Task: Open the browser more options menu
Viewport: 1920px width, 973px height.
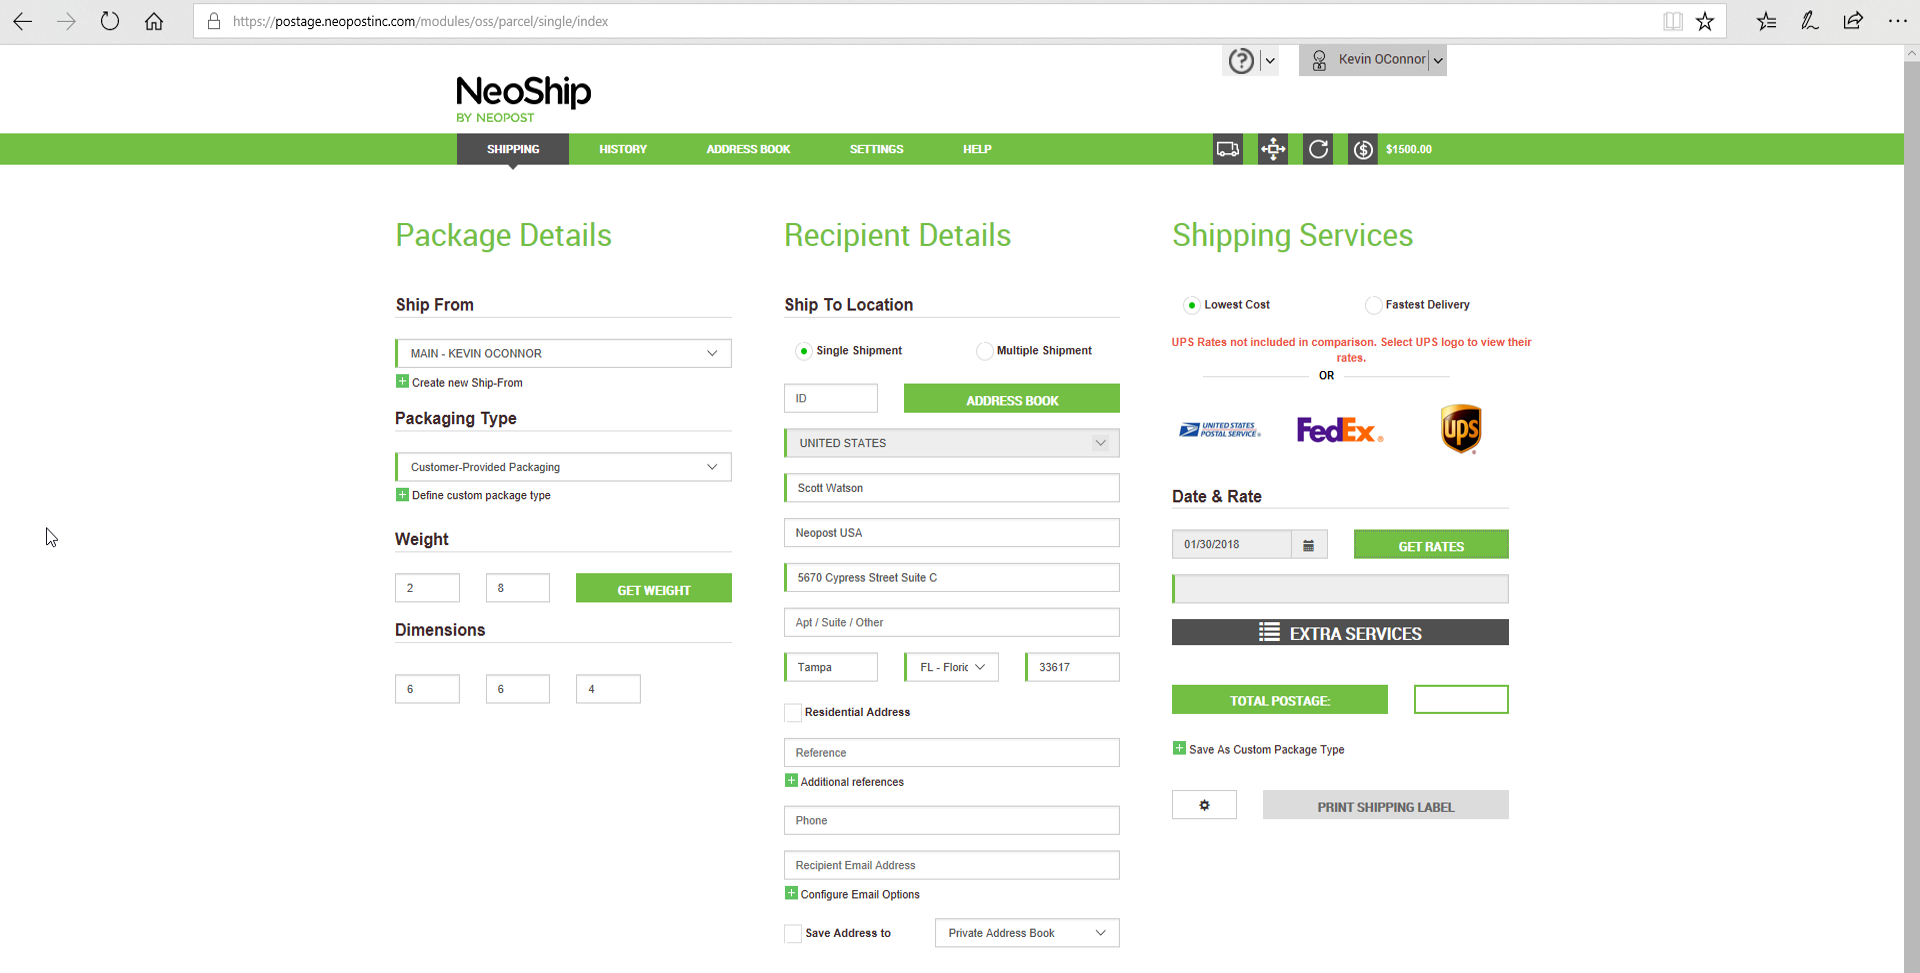Action: tap(1897, 21)
